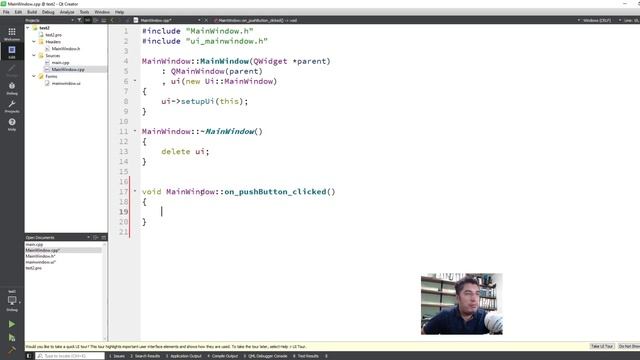Build project with the hammer icon

point(12,349)
